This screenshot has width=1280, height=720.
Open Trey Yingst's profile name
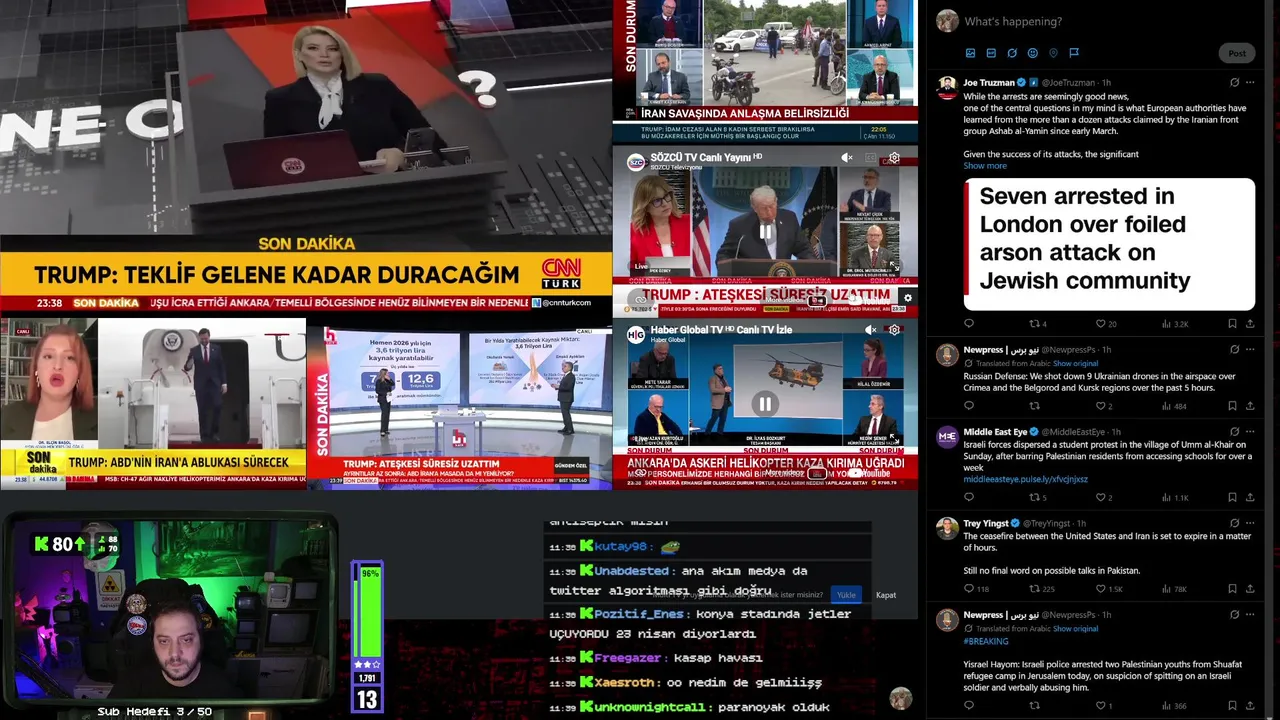(x=985, y=523)
